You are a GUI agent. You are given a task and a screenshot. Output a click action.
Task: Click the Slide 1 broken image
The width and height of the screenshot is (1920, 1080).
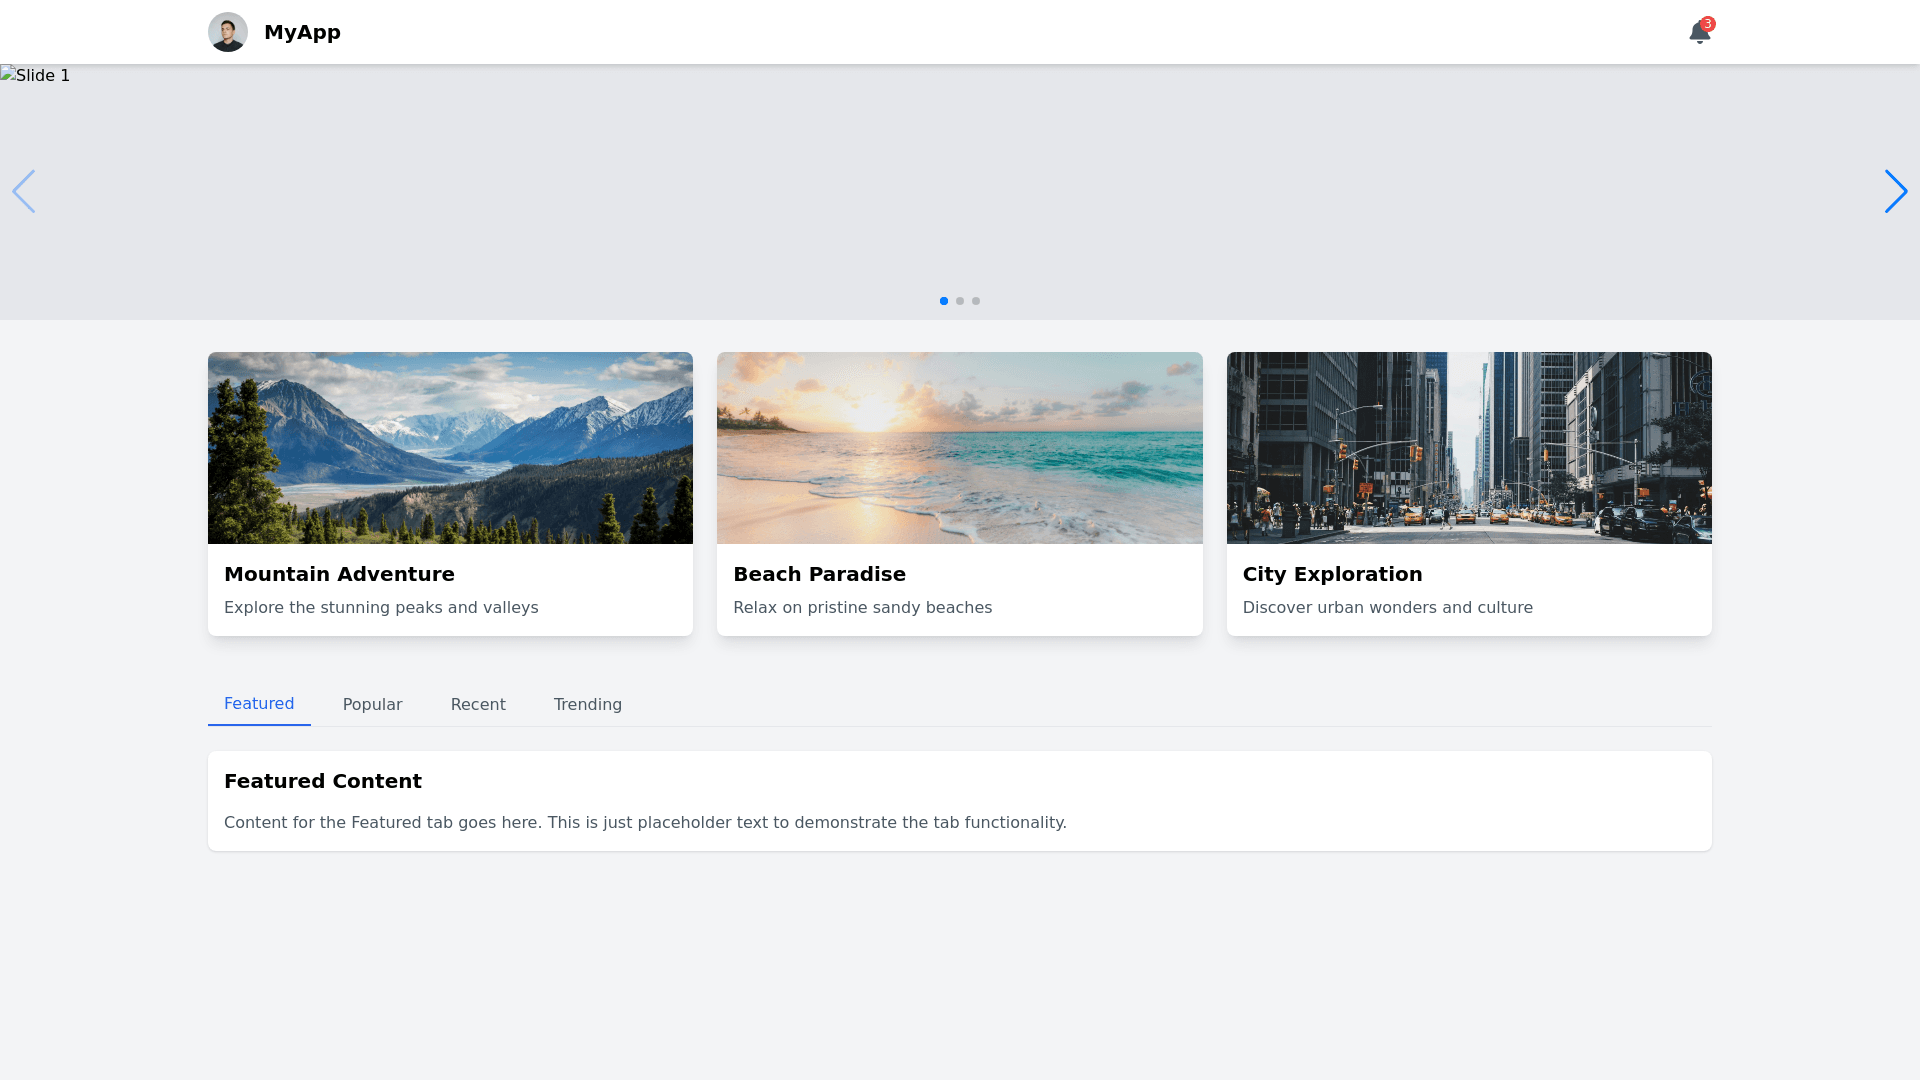[x=35, y=76]
